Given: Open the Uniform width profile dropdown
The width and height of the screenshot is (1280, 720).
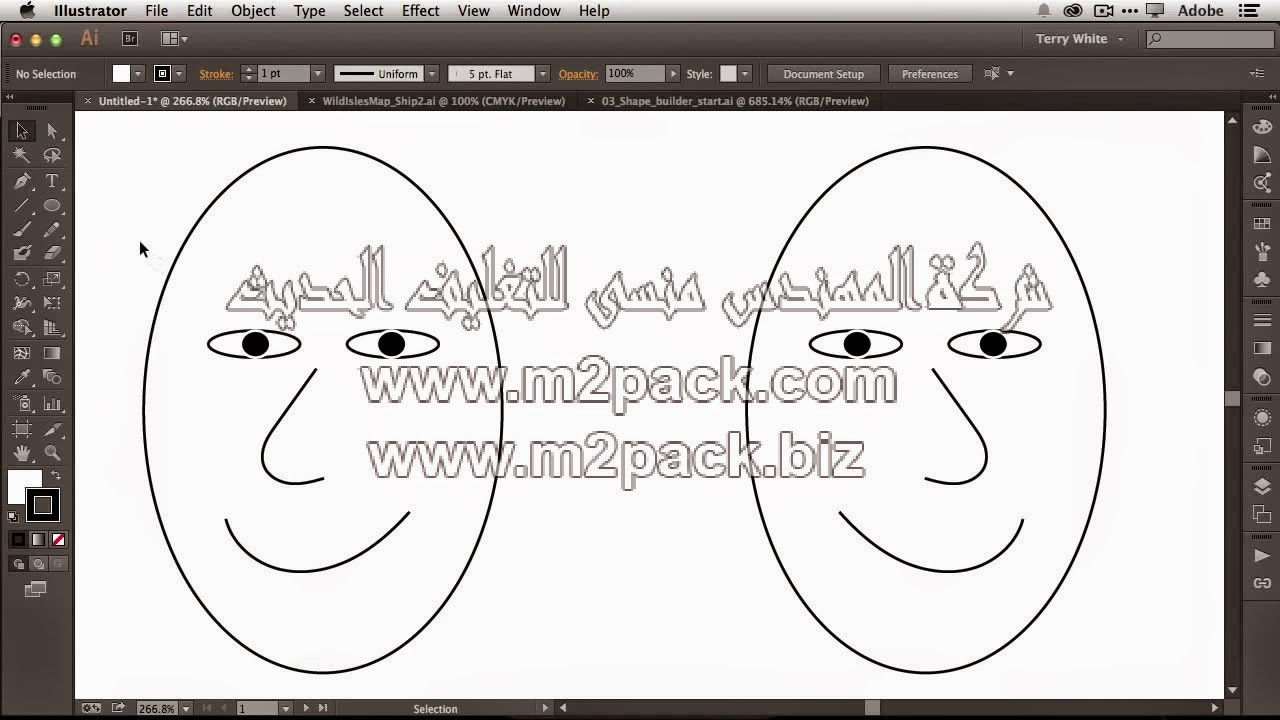Looking at the screenshot, I should coord(432,74).
